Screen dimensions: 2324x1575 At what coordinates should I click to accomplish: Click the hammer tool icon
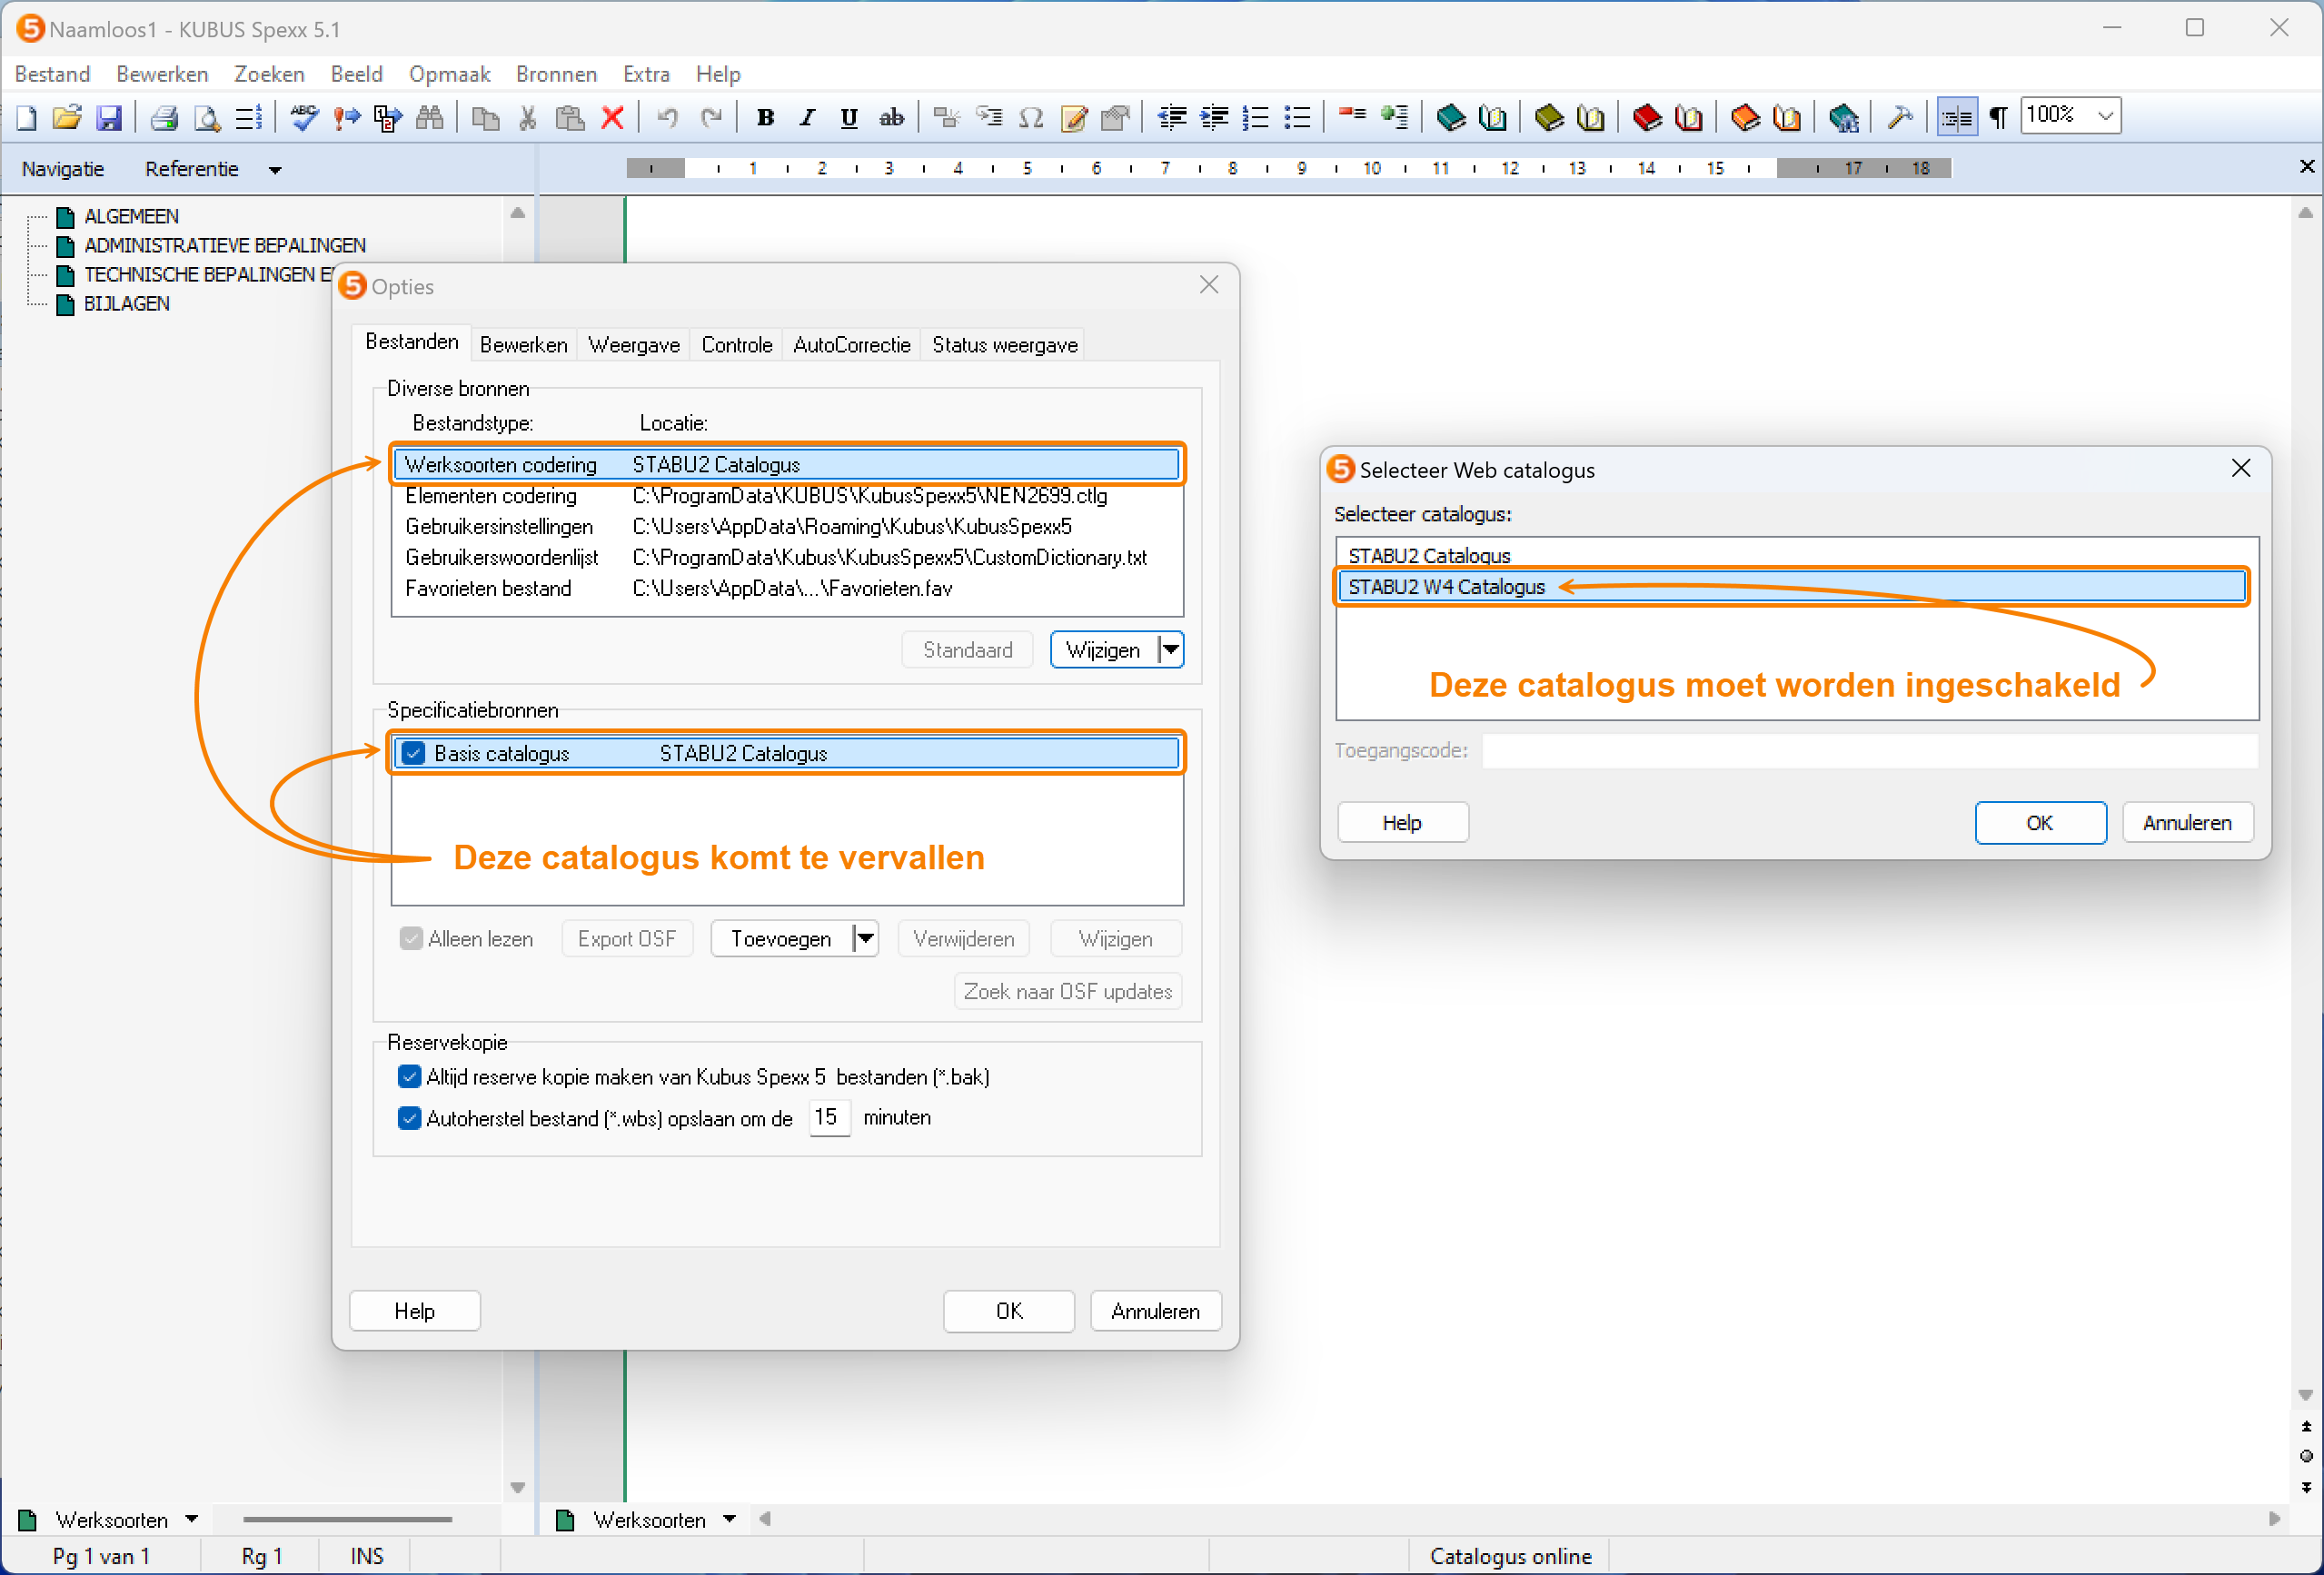1900,118
